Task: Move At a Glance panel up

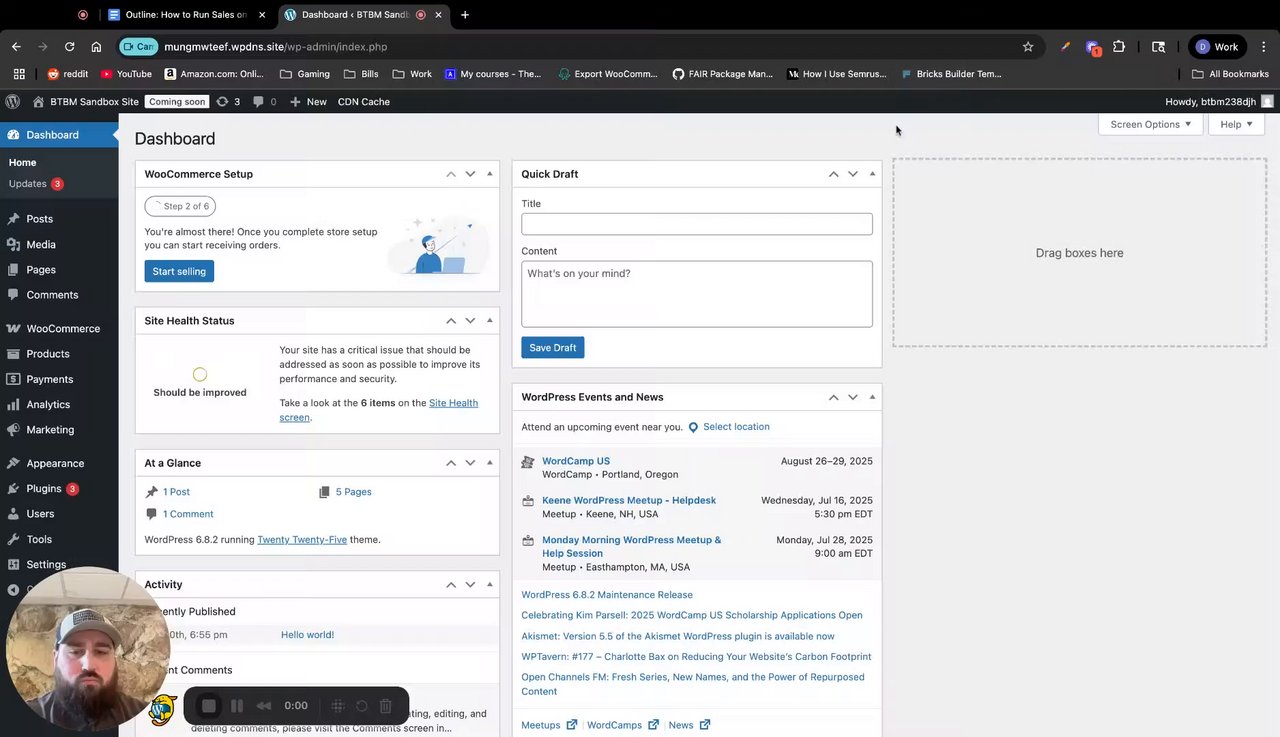Action: [451, 463]
